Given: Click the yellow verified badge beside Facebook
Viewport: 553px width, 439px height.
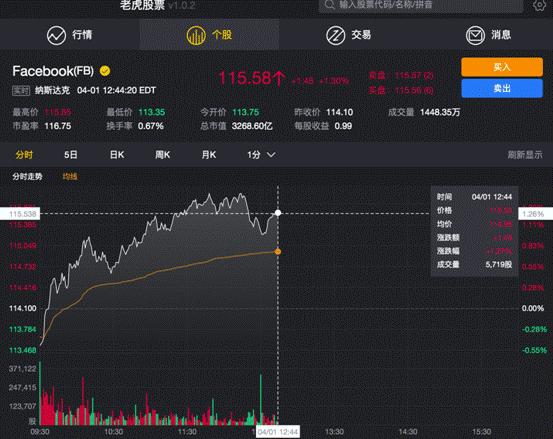Looking at the screenshot, I should coord(105,71).
